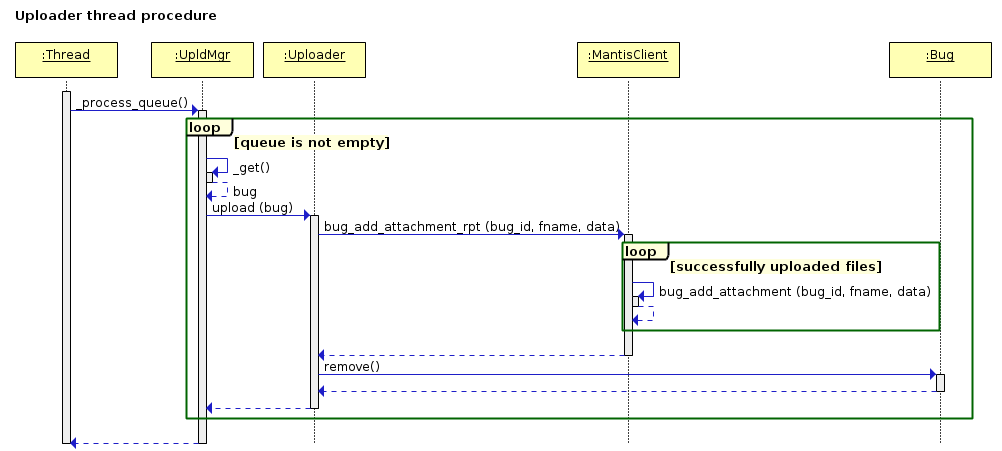Screen dimensions: 1002x451
Task: Click the diagram title 'Uploader thread procedure'
Action: pyautogui.click(x=116, y=16)
